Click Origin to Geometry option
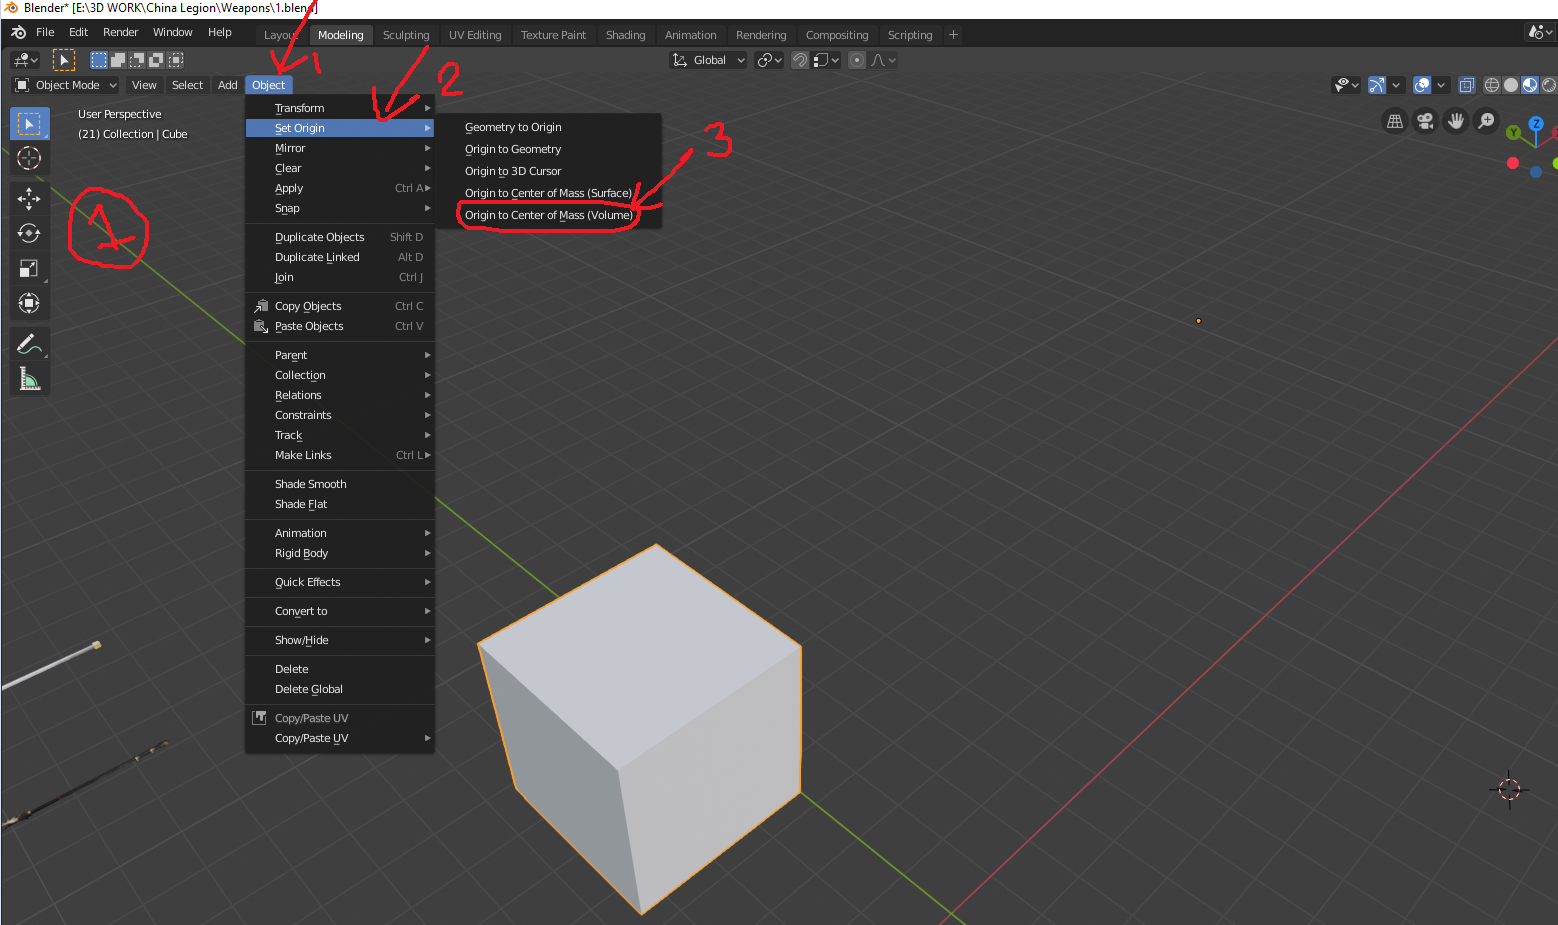Screen dimensions: 1558x925 (512, 148)
